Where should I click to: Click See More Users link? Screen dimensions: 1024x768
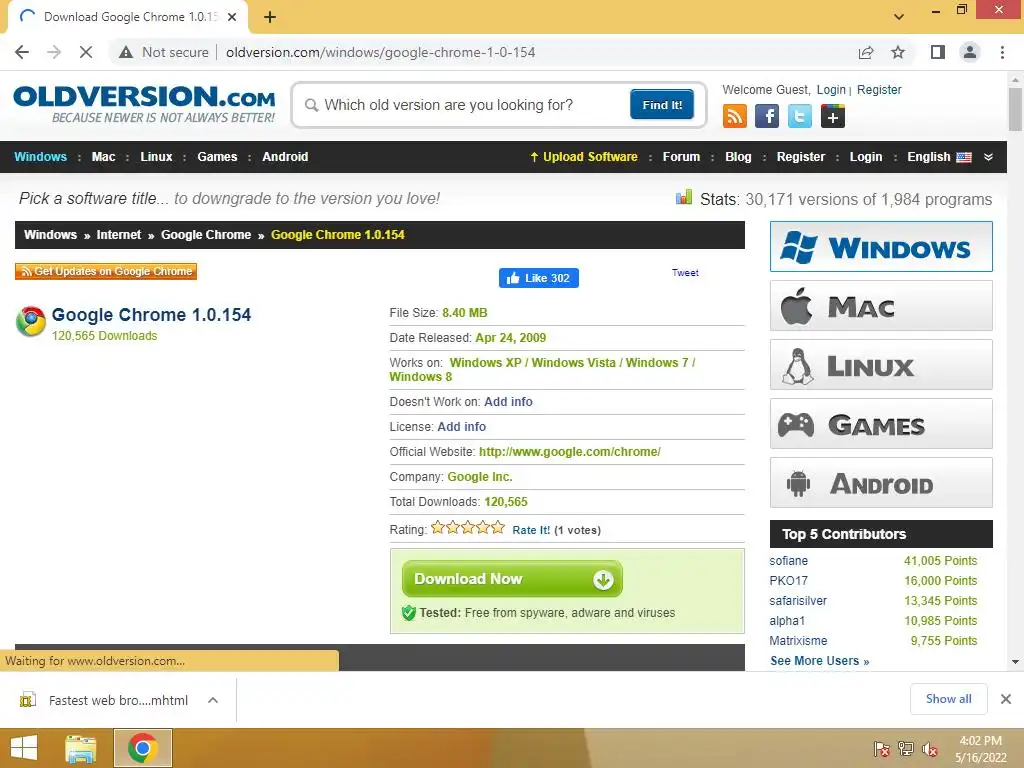pos(820,661)
